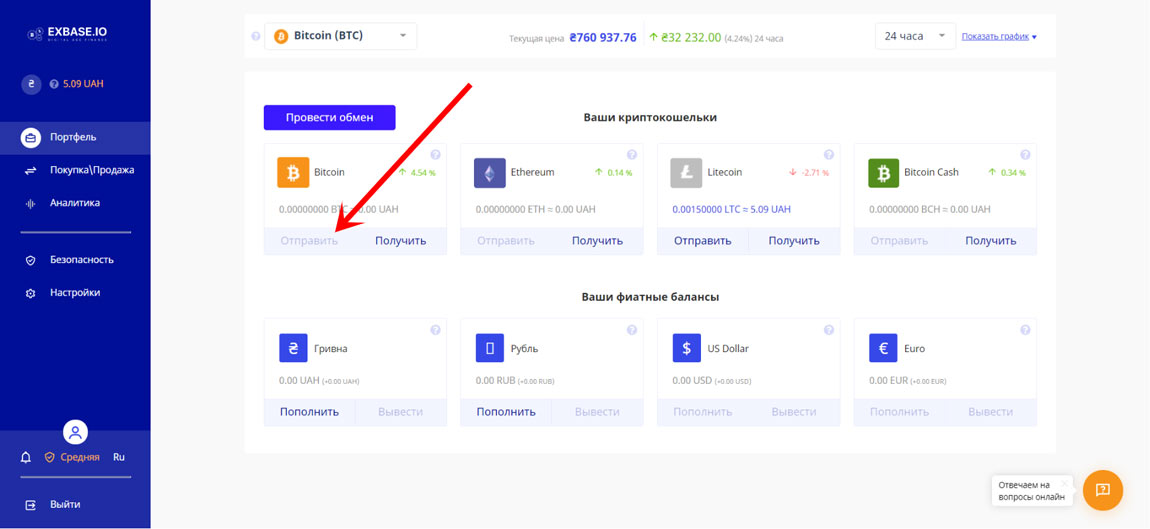Go to Аналитика in the sidebar
The height and width of the screenshot is (529, 1150).
pyautogui.click(x=75, y=203)
